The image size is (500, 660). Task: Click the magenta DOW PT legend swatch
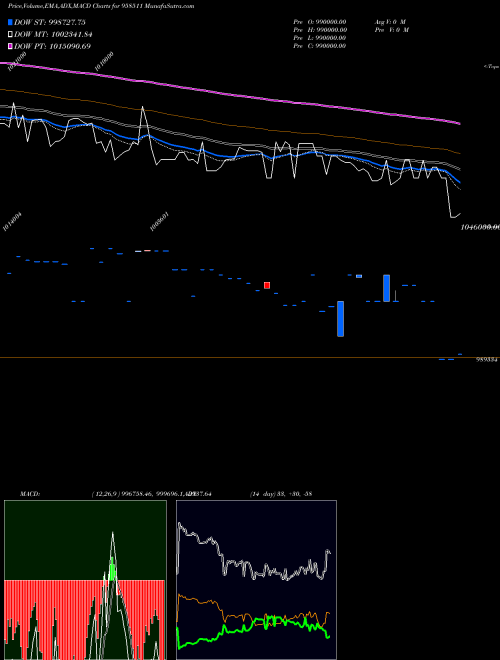pyautogui.click(x=11, y=46)
